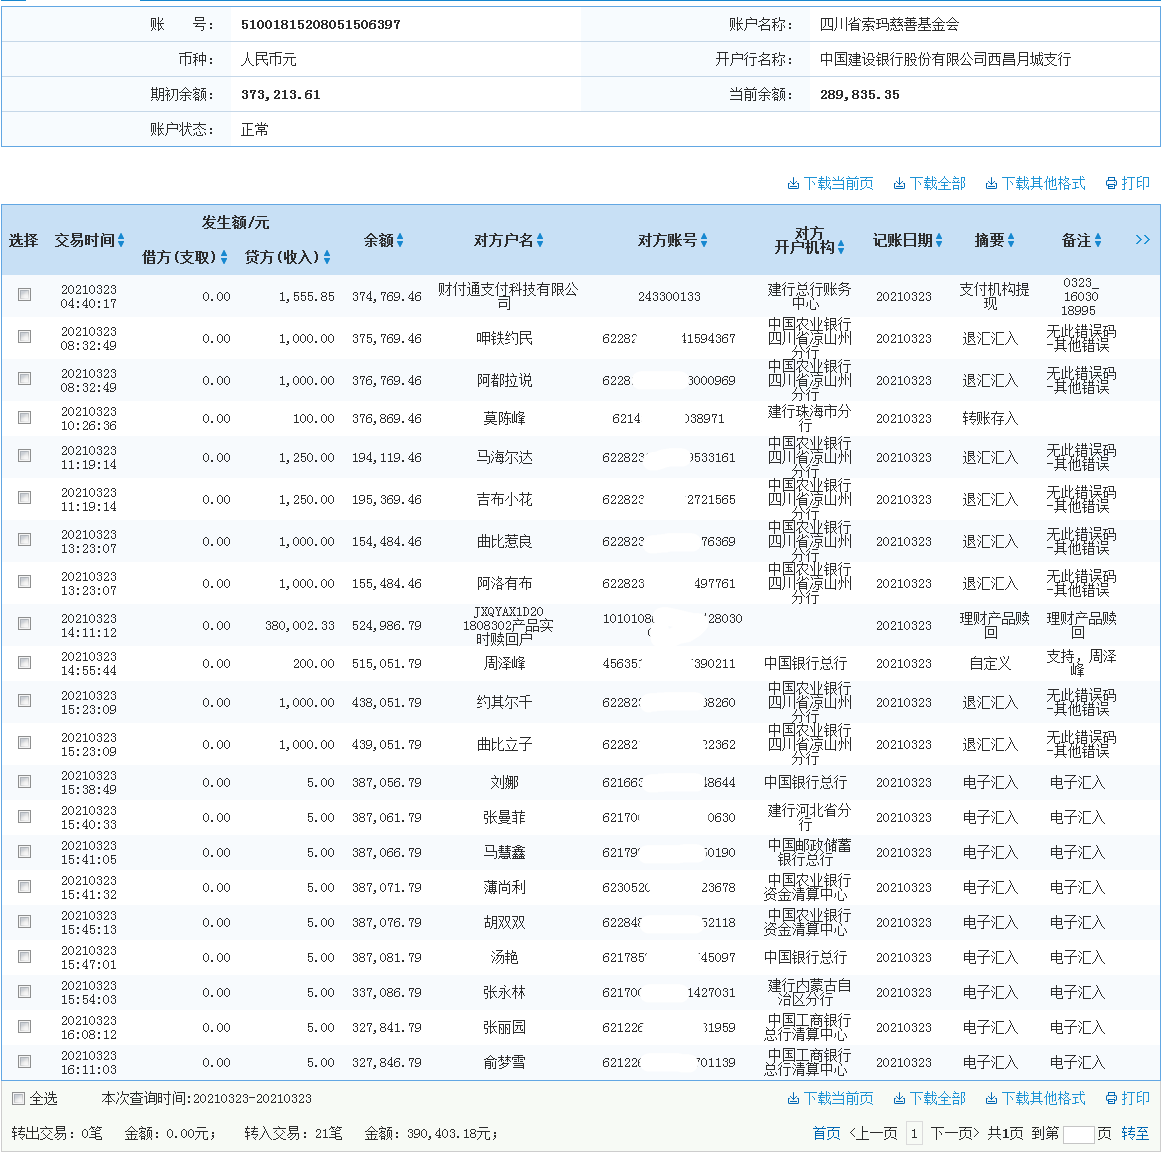Click the top download current page icon
The image size is (1165, 1154).
point(793,184)
